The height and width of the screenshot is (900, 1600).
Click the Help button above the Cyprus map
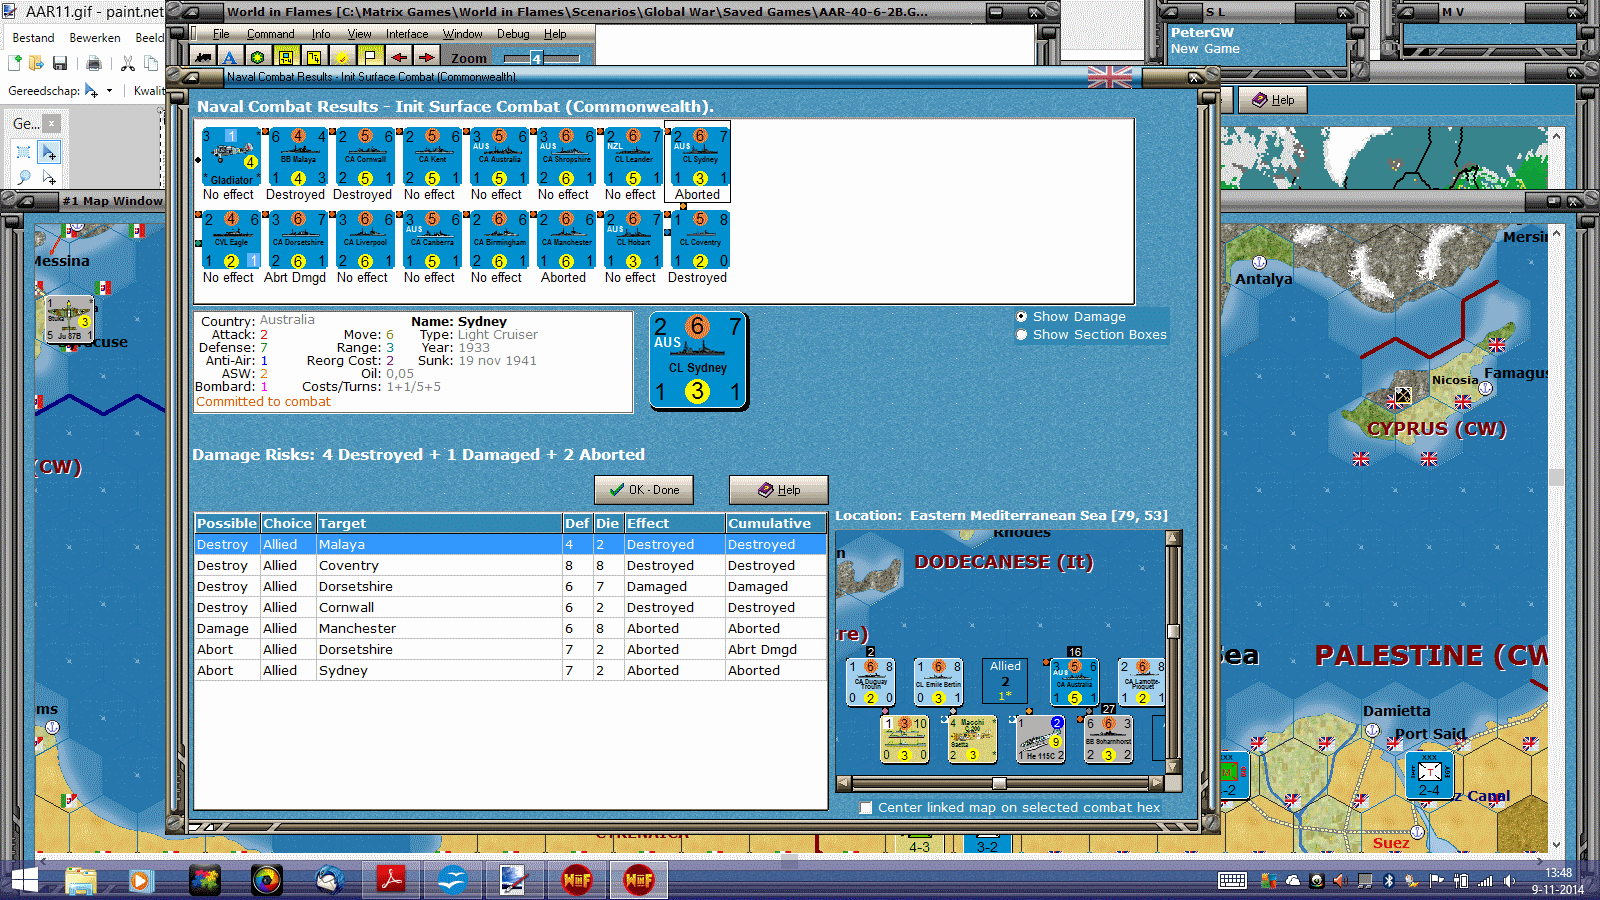click(1273, 100)
